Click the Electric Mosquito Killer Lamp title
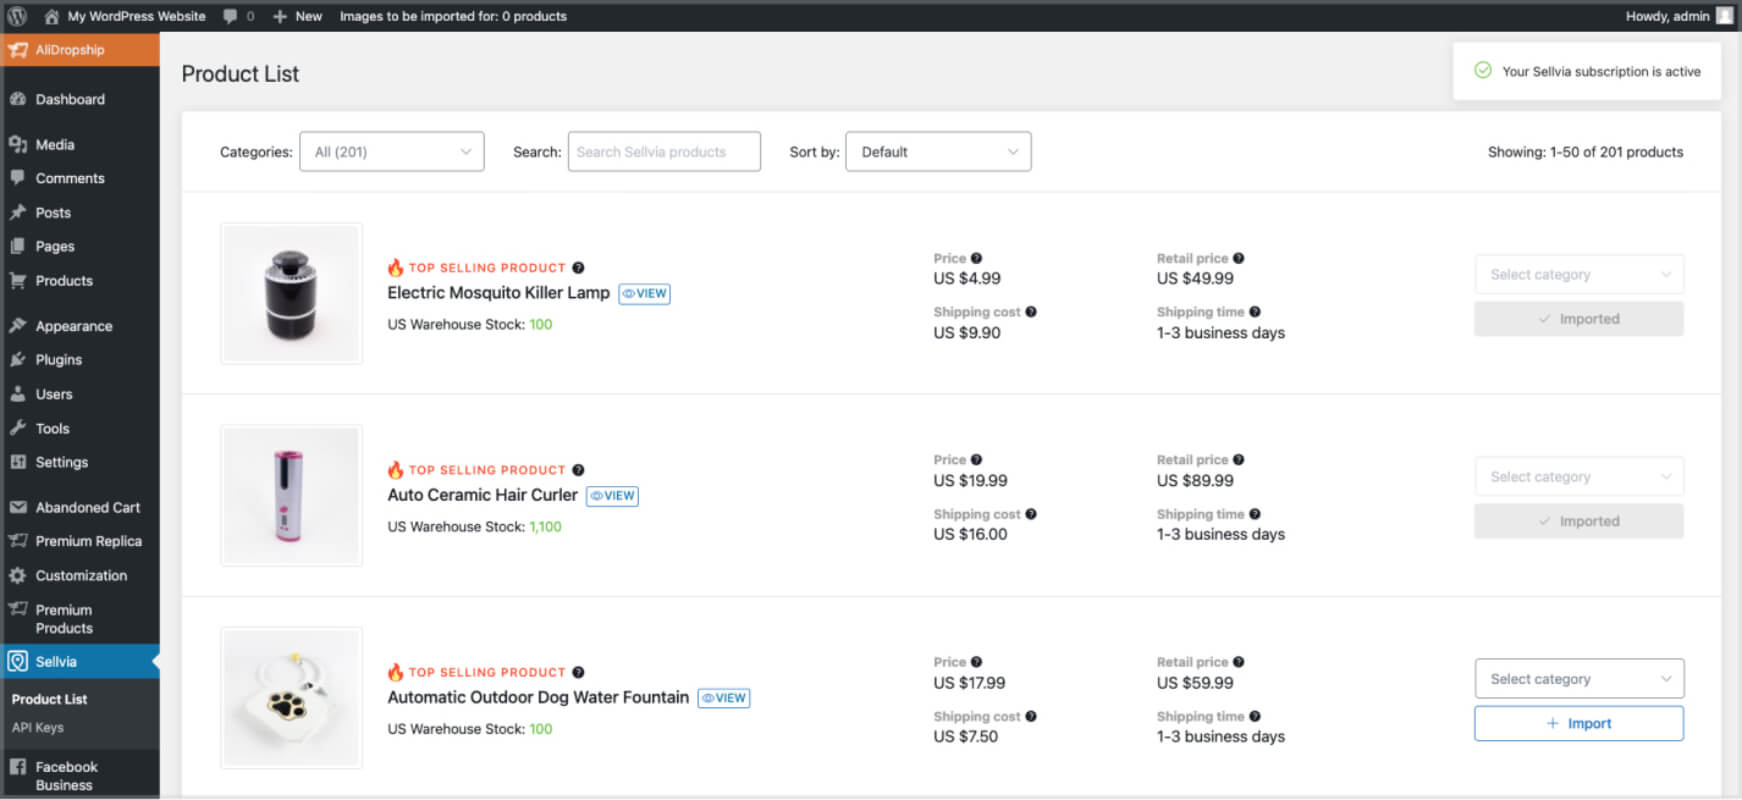1742x800 pixels. pos(498,293)
